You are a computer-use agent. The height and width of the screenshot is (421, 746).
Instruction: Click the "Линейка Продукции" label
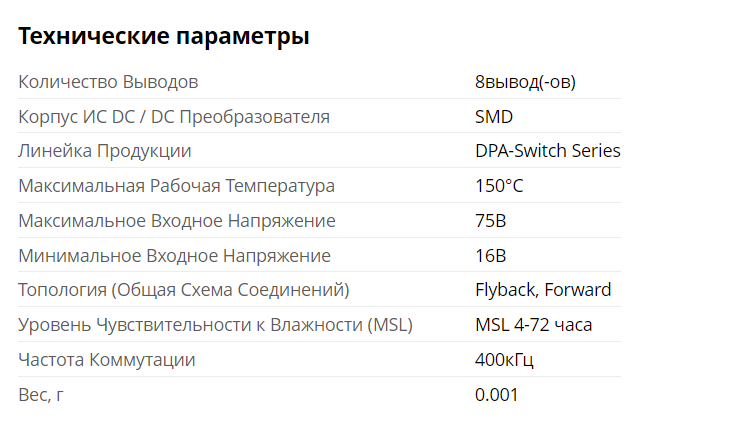pyautogui.click(x=105, y=151)
